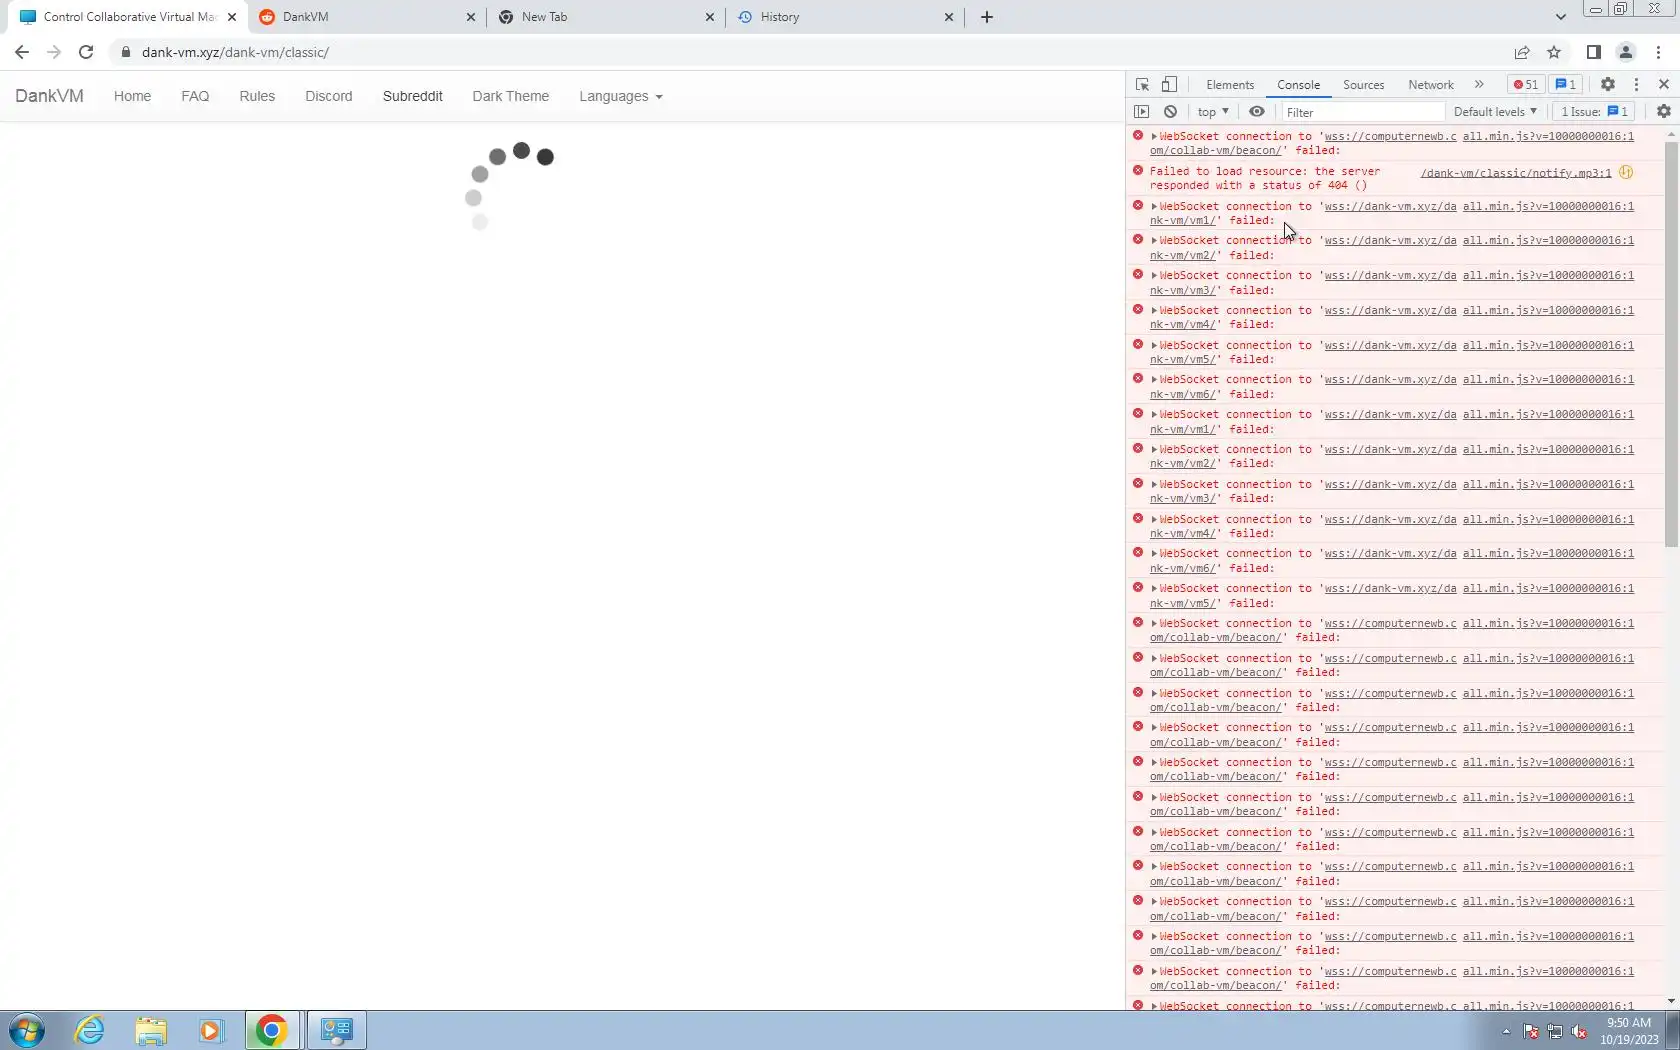Open the Default levels dropdown
This screenshot has width=1680, height=1050.
tap(1495, 112)
